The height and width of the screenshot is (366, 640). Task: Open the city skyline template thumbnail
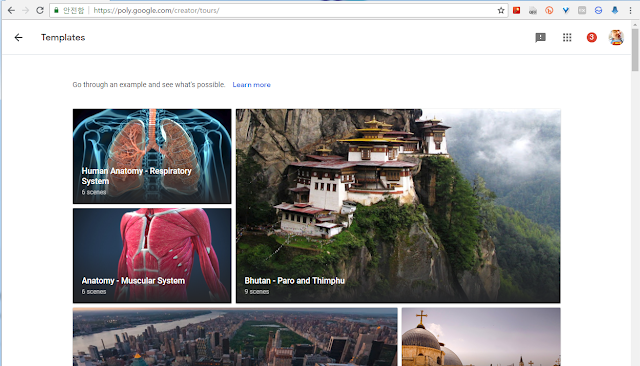235,337
